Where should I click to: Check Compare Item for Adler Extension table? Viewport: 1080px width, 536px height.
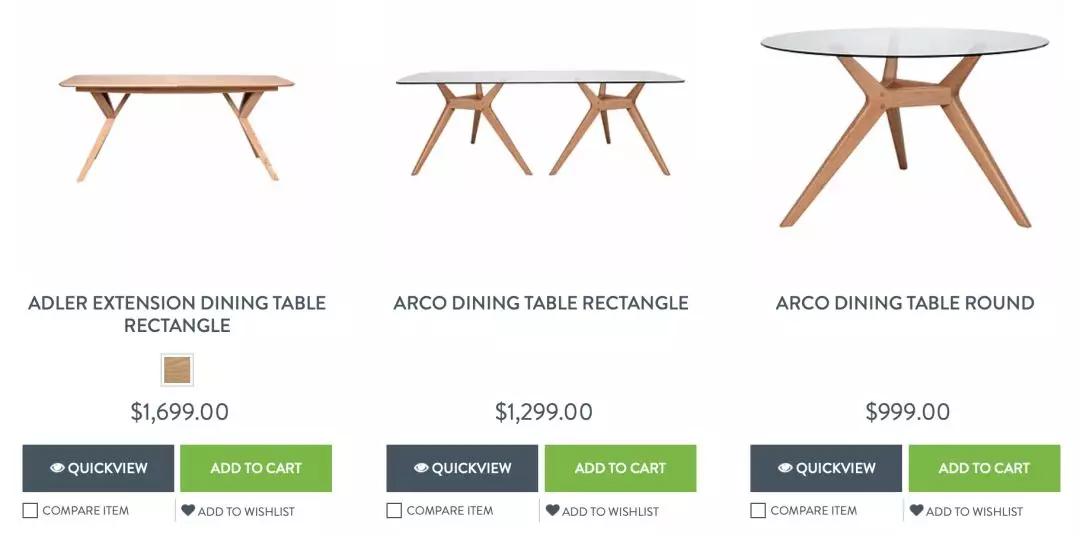31,511
